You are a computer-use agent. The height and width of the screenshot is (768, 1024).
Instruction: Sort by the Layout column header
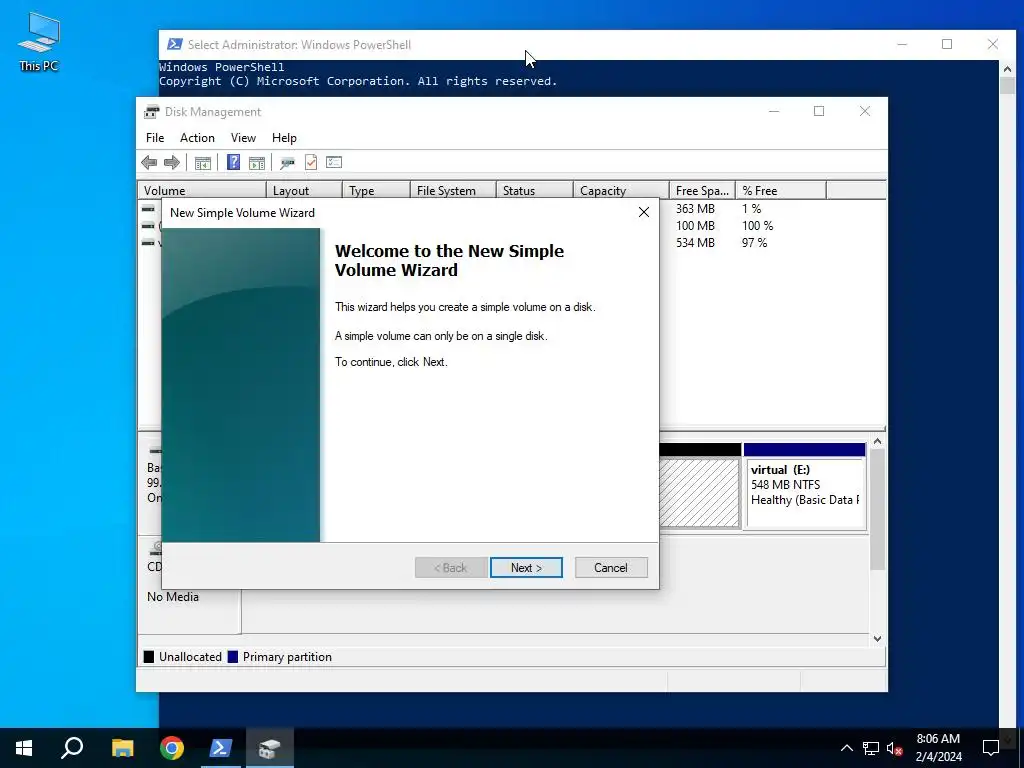click(x=304, y=191)
